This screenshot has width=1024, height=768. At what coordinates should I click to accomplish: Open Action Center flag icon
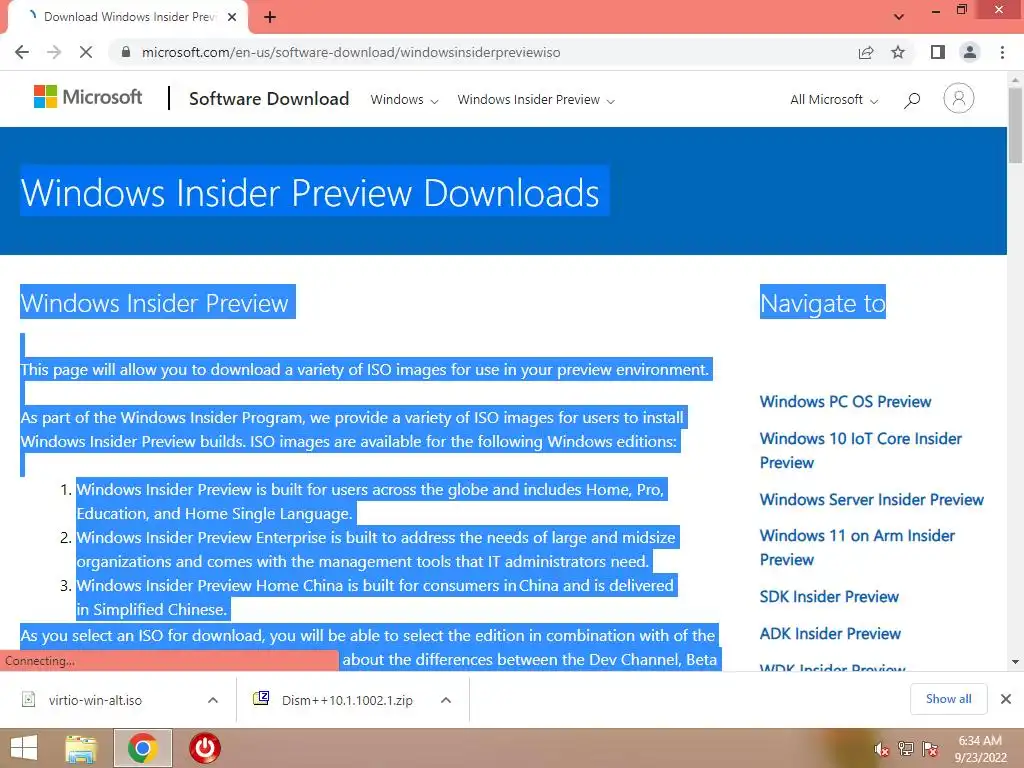click(x=930, y=748)
